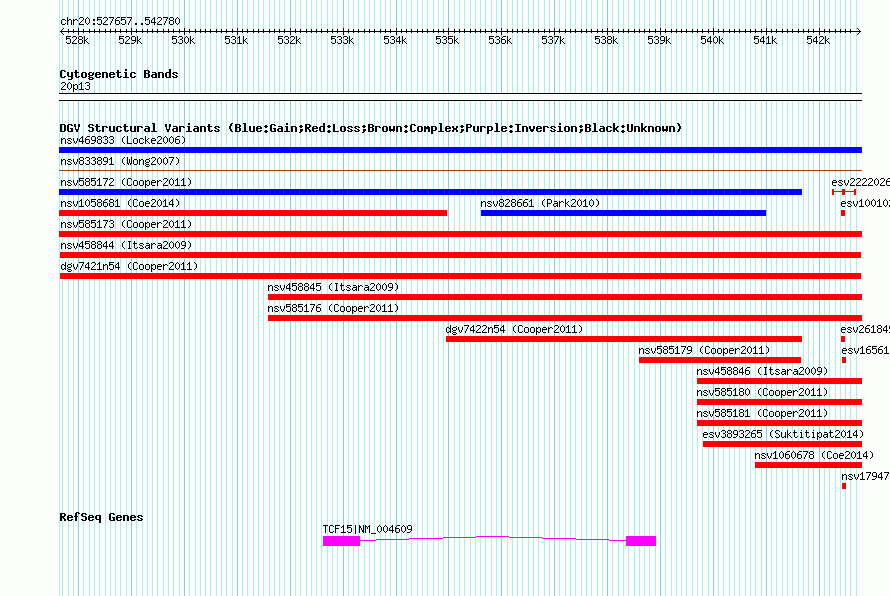Screen dimensions: 890x596
Task: Click the chr20:527657..542780 region label
Action: click(120, 21)
